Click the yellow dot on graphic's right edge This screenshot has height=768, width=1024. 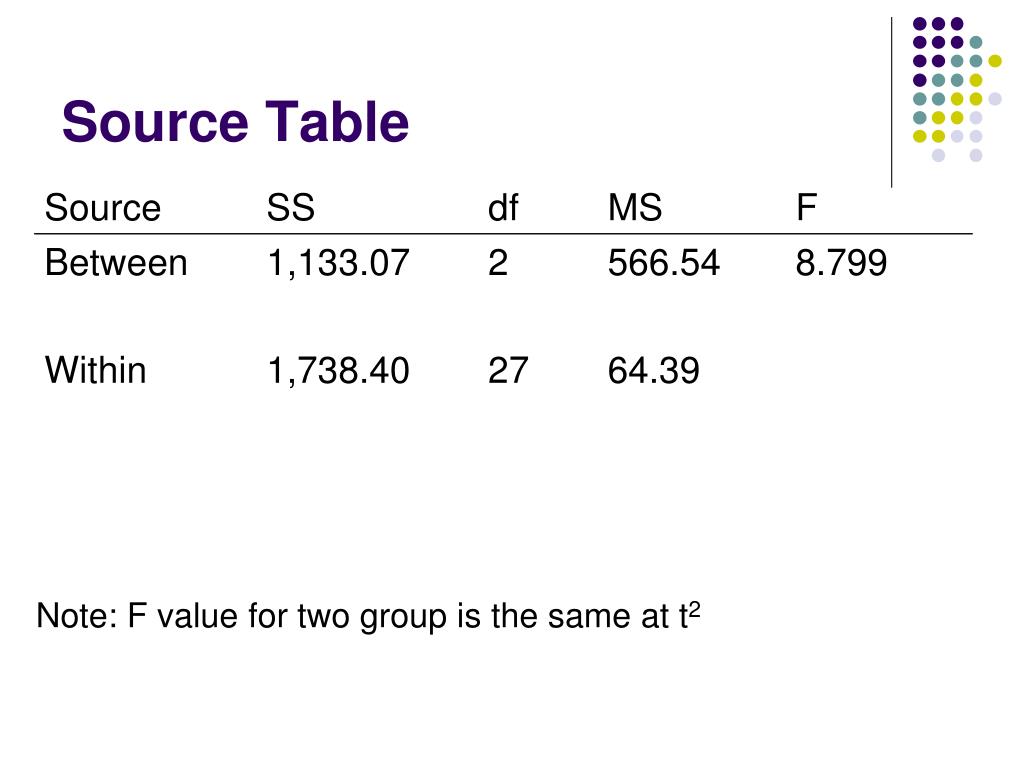pyautogui.click(x=995, y=61)
